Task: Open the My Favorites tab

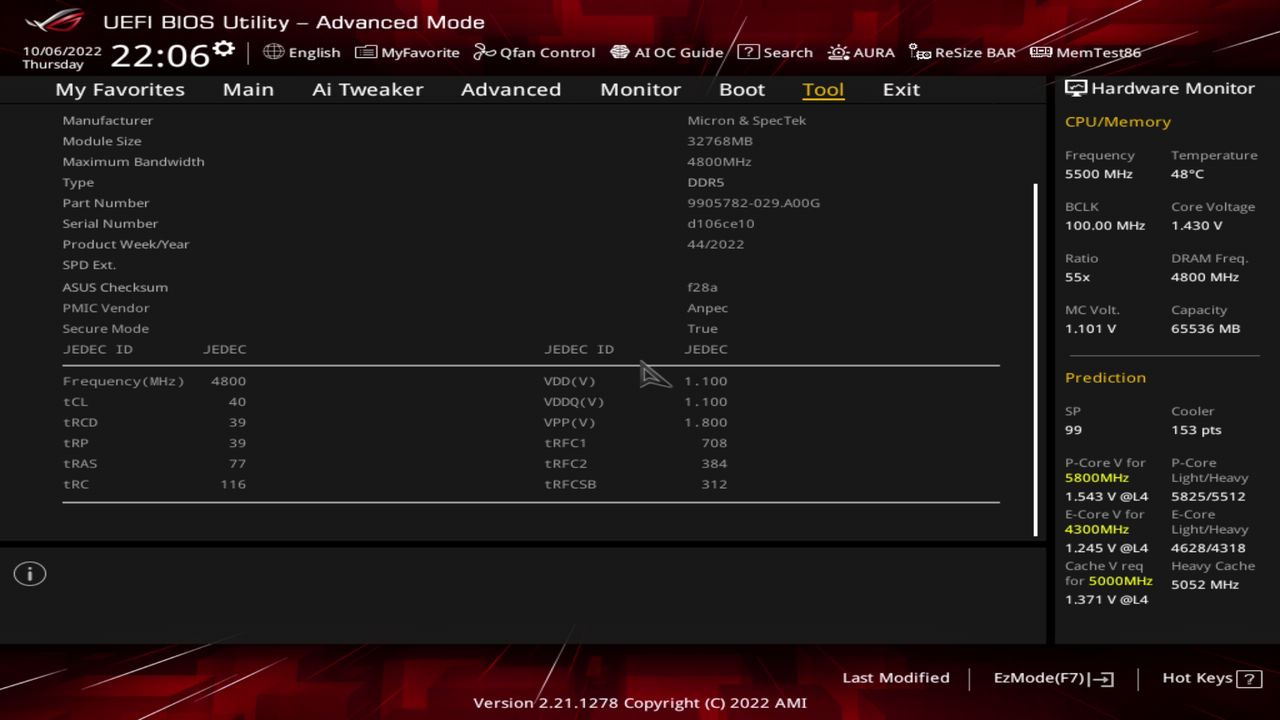Action: point(120,89)
